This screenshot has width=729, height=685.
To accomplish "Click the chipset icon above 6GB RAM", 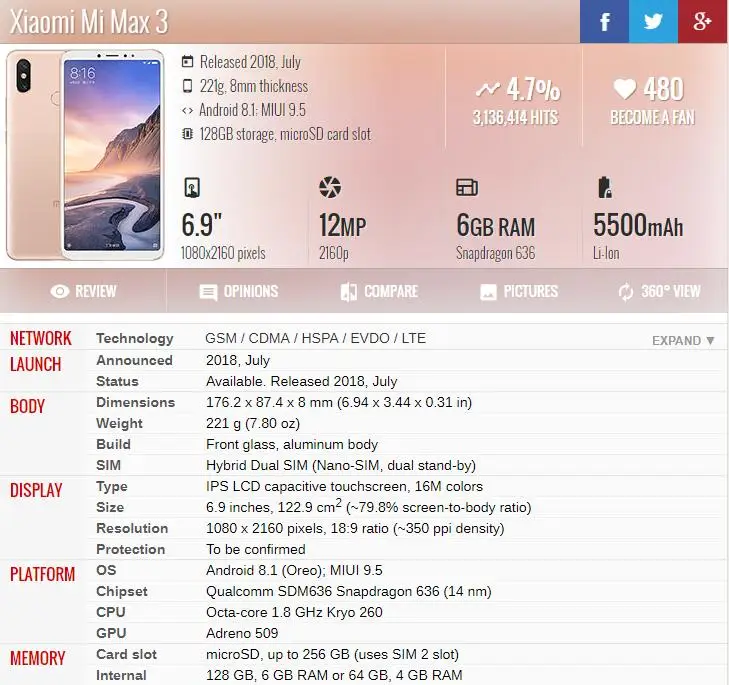I will [467, 187].
